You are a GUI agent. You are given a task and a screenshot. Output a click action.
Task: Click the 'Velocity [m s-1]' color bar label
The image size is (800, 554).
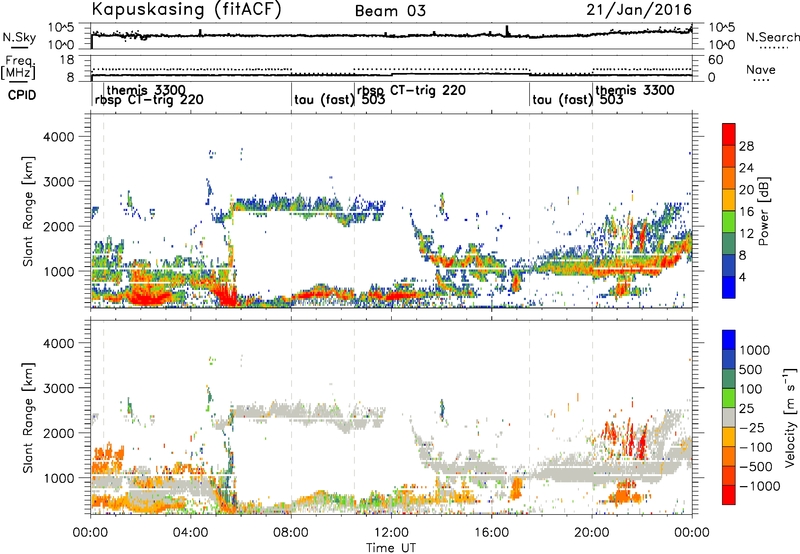790,416
